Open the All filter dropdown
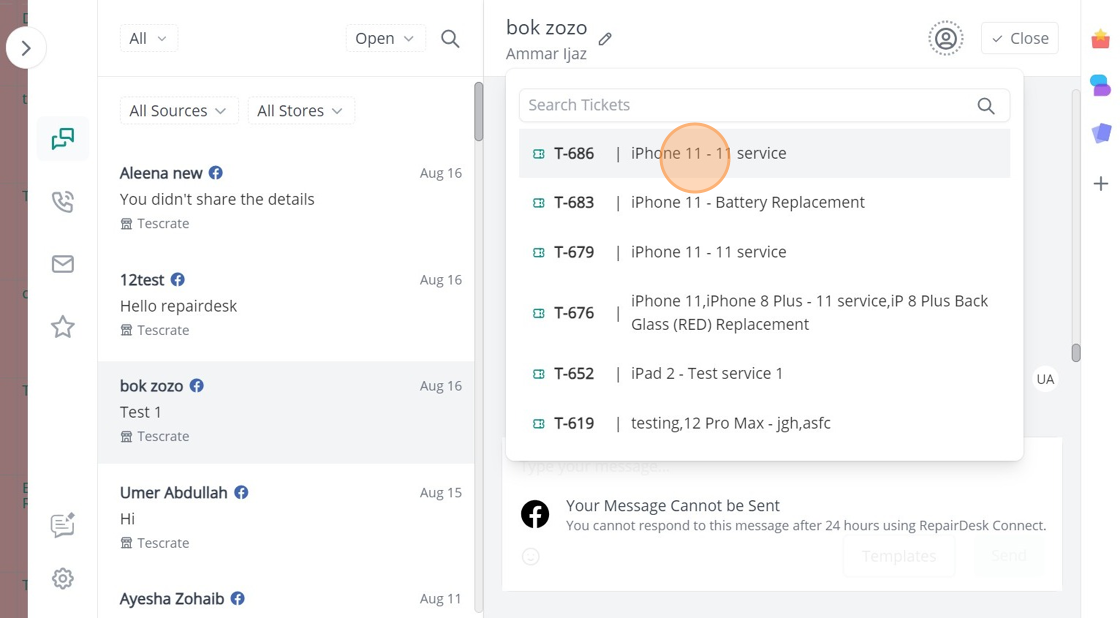The image size is (1120, 618). [x=149, y=39]
